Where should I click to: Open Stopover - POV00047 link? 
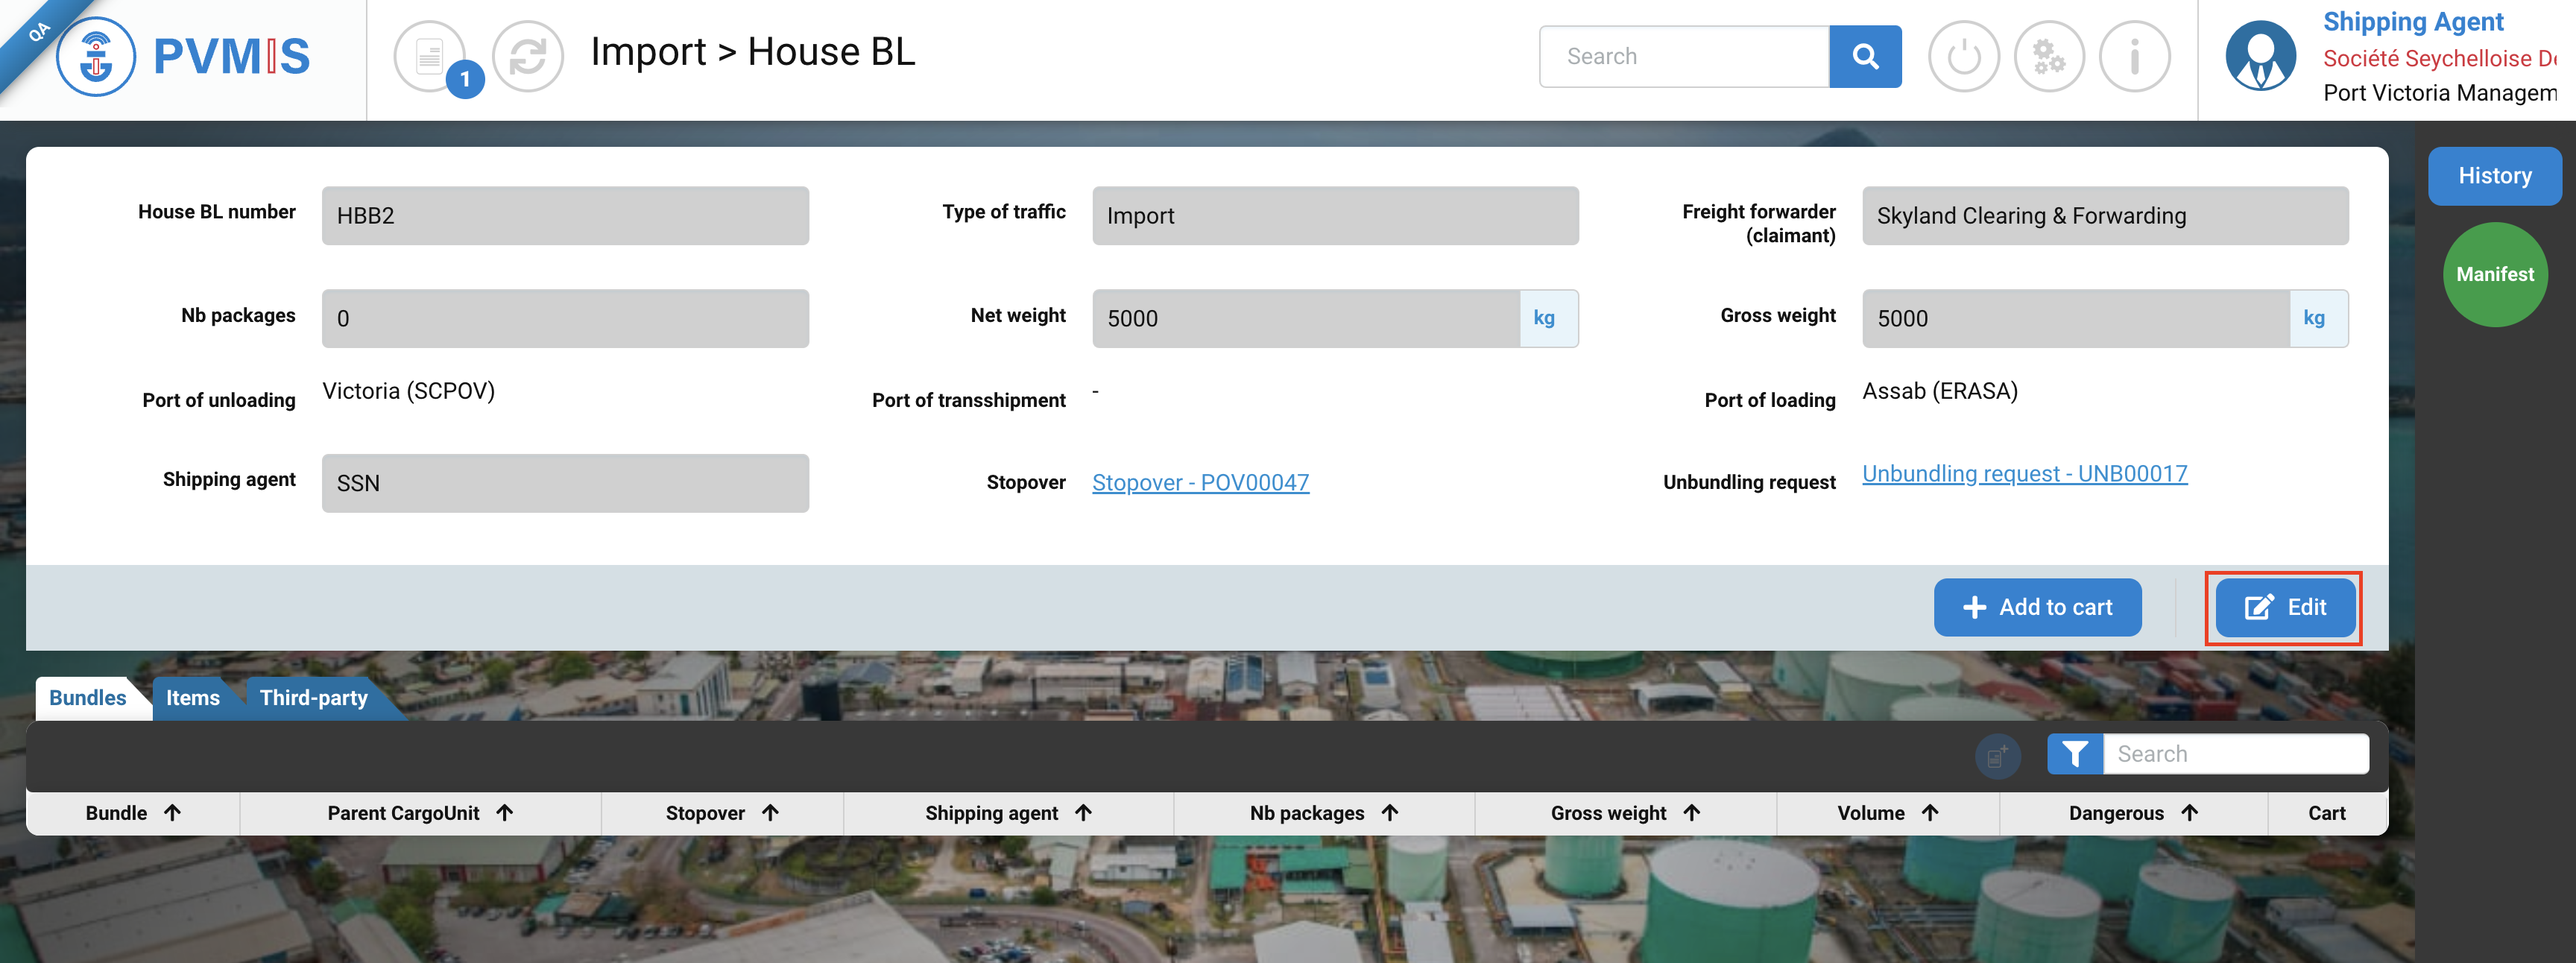point(1199,483)
